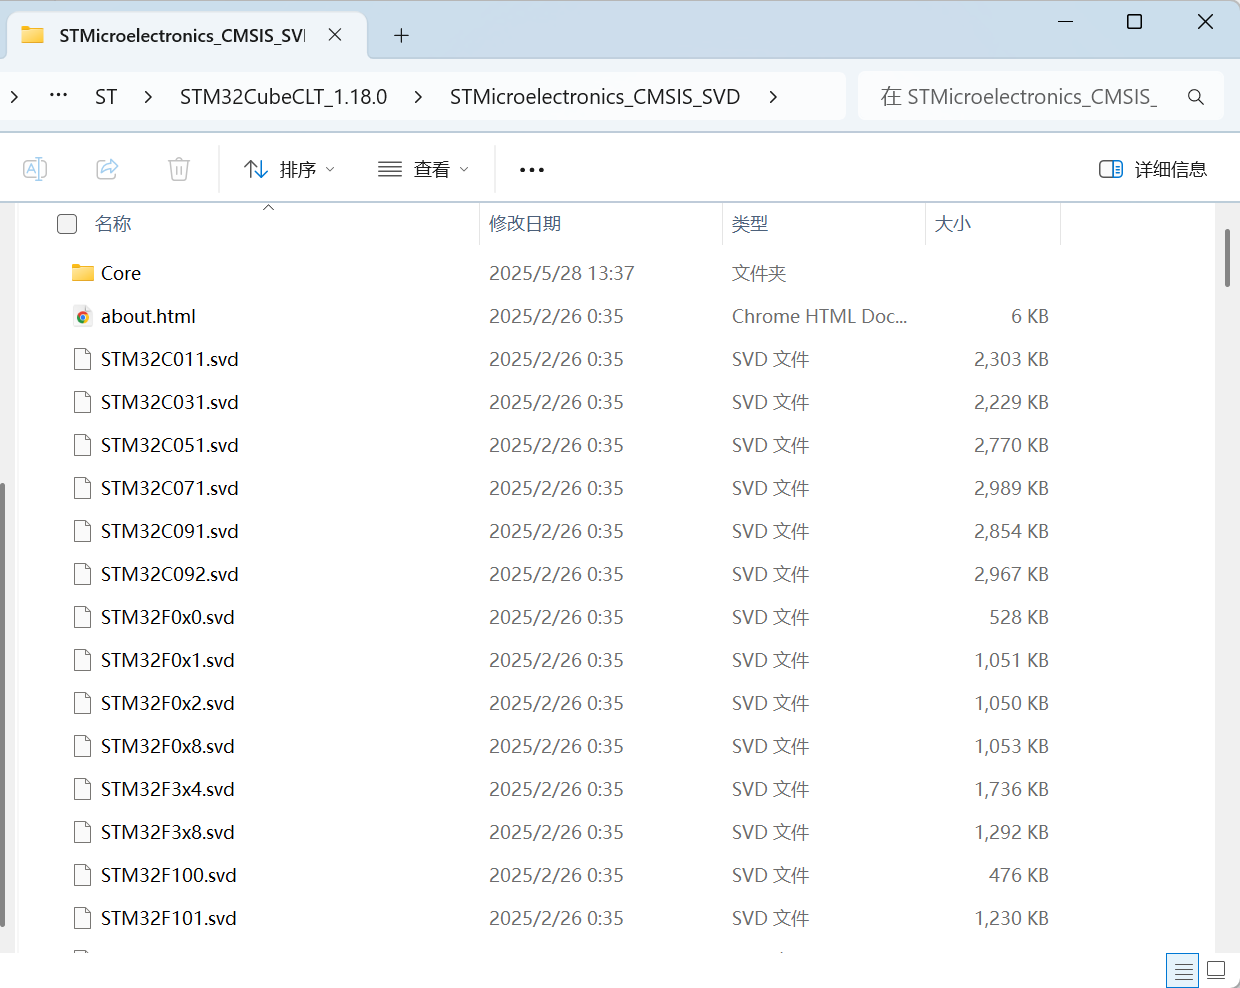Screen dimensions: 1240x988
Task: Open the View (查看) menu
Action: pyautogui.click(x=423, y=169)
